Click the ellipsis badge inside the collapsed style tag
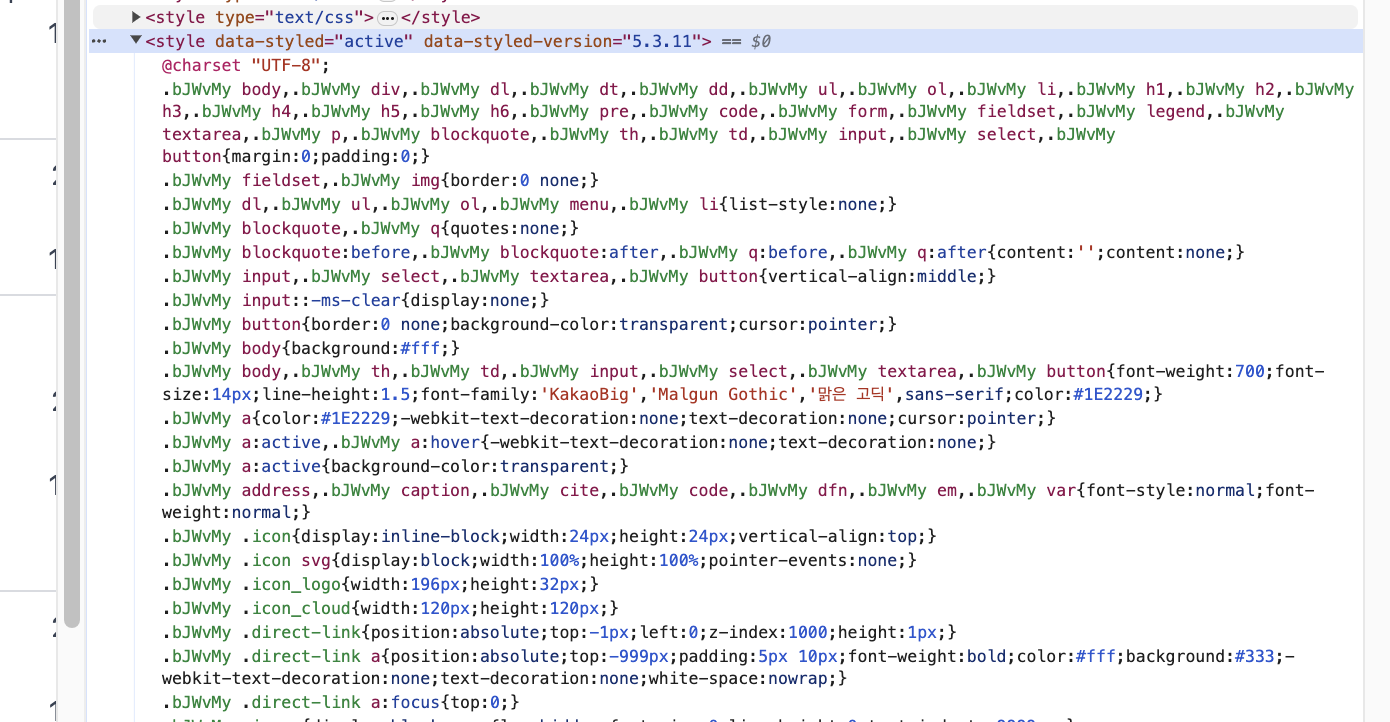This screenshot has height=722, width=1390. [388, 18]
